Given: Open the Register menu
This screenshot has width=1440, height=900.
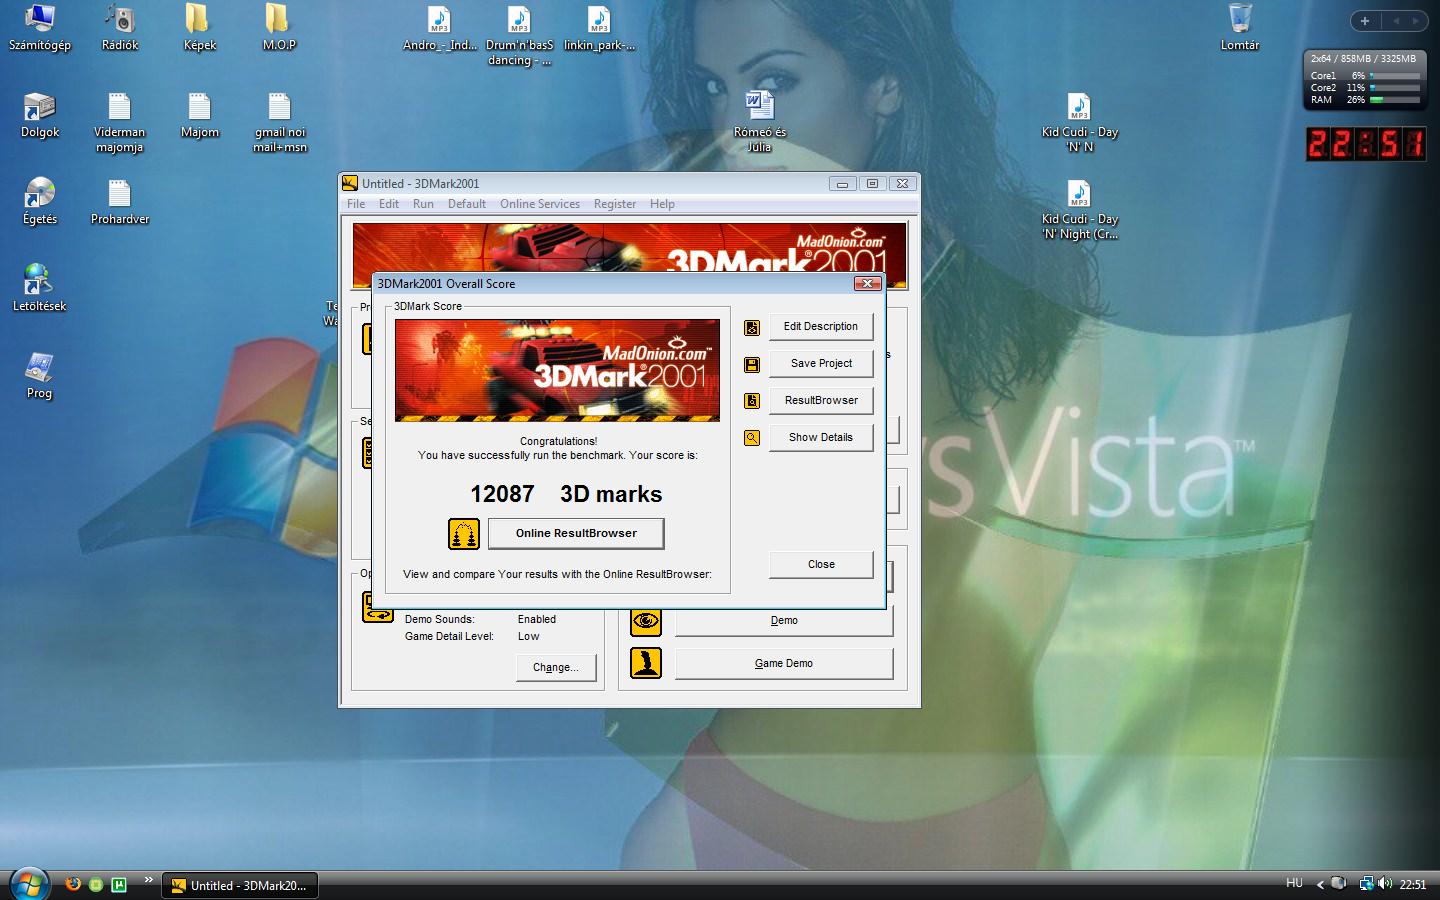Looking at the screenshot, I should point(615,204).
